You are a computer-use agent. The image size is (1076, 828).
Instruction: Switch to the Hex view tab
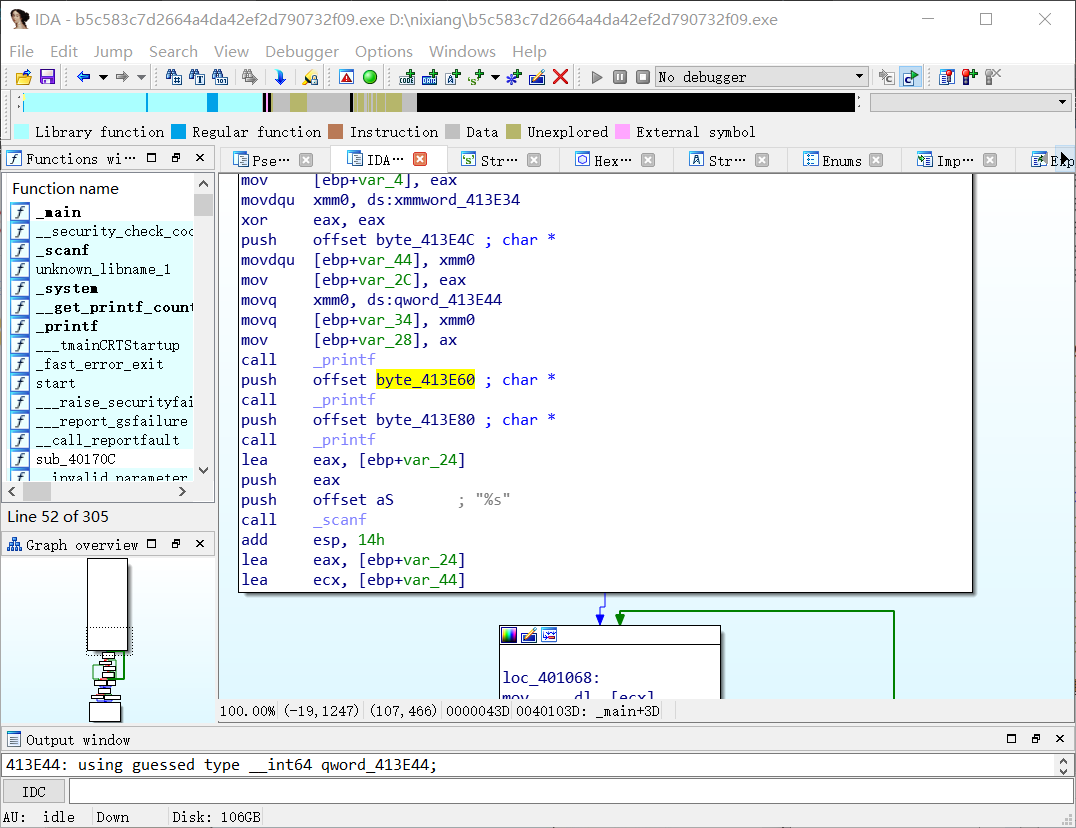pyautogui.click(x=605, y=160)
